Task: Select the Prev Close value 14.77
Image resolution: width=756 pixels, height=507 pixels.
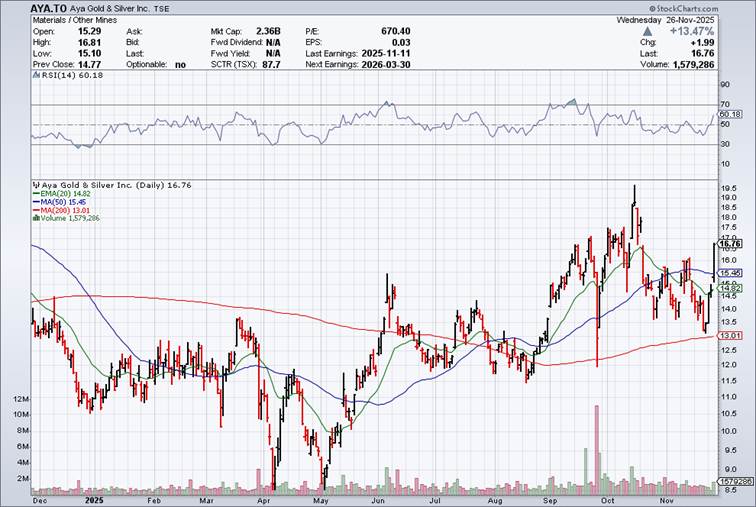Action: (91, 65)
